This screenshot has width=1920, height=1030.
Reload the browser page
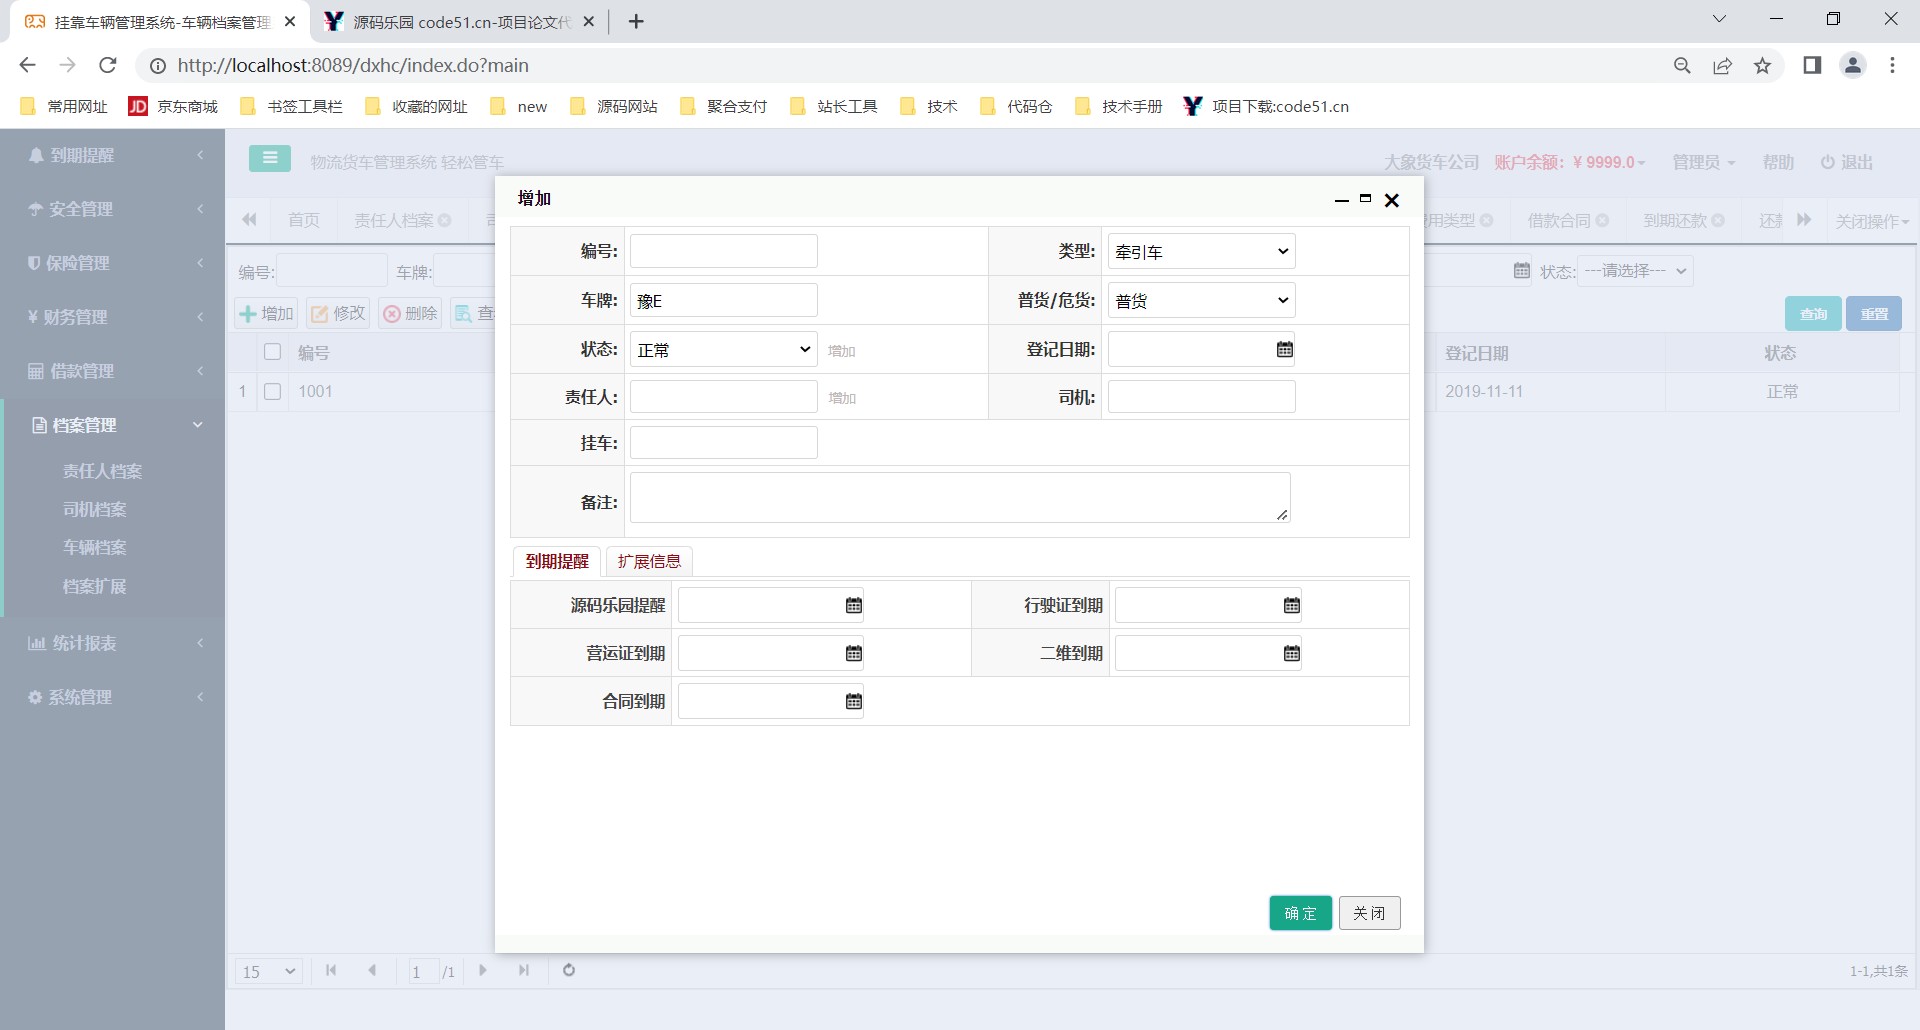[x=108, y=65]
